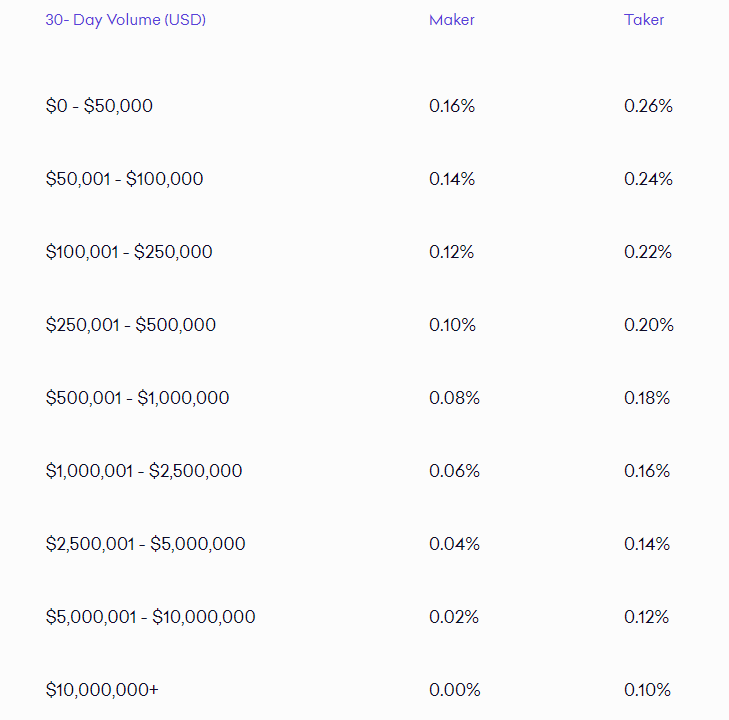The width and height of the screenshot is (729, 720).
Task: Click the 0.26% taker fee value
Action: 648,106
